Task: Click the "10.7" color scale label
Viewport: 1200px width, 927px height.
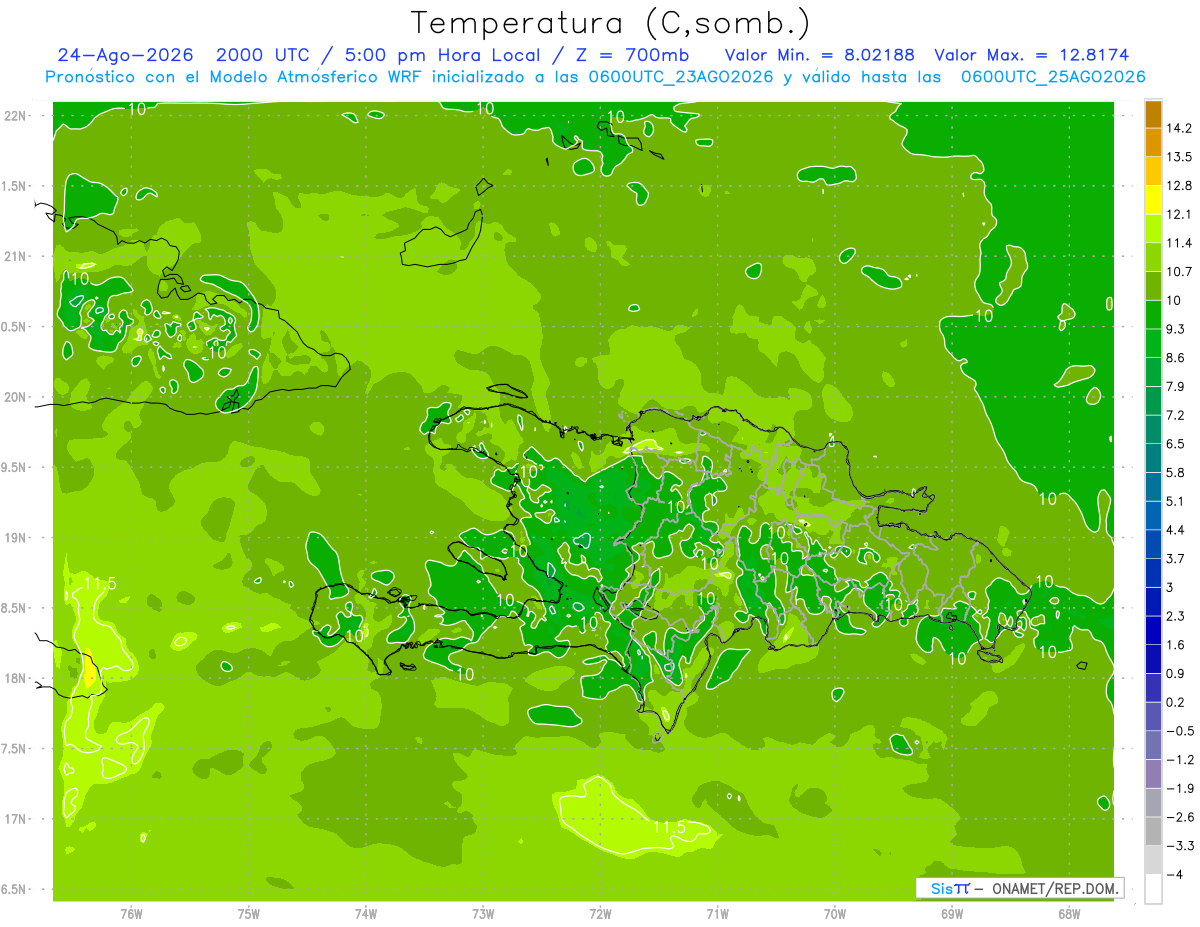Action: tap(1179, 272)
